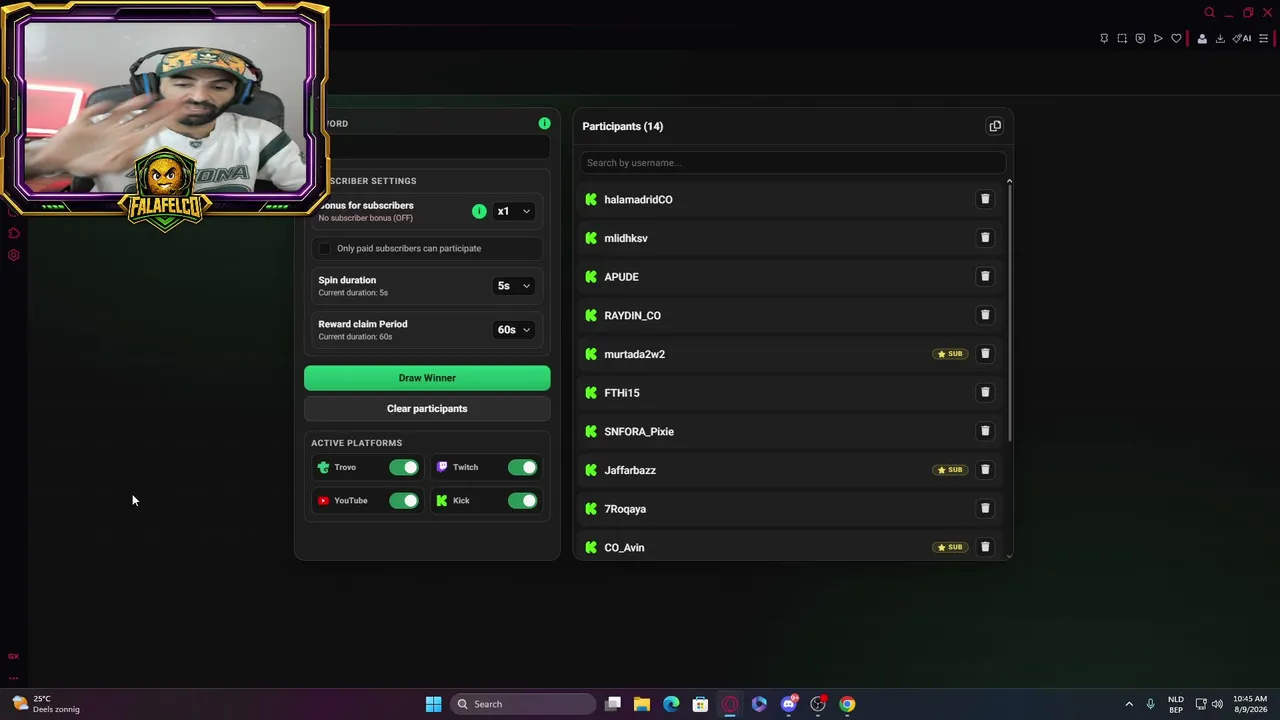Select participant name RAYDIN_CO

[x=632, y=315]
